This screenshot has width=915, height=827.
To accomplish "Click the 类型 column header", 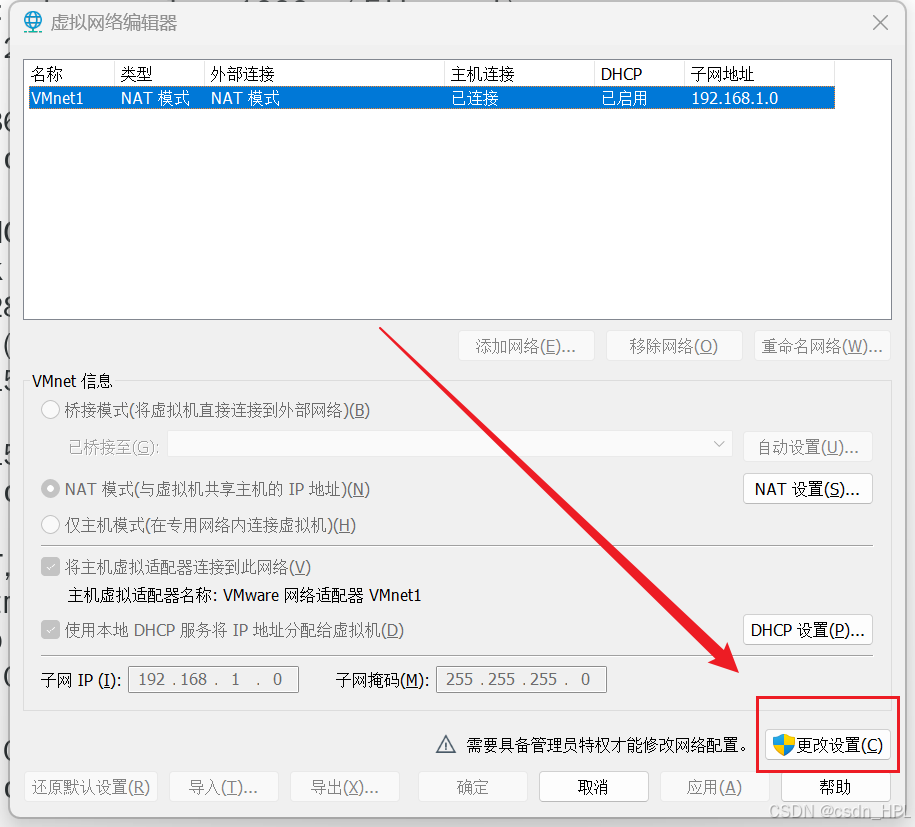I will (x=159, y=74).
